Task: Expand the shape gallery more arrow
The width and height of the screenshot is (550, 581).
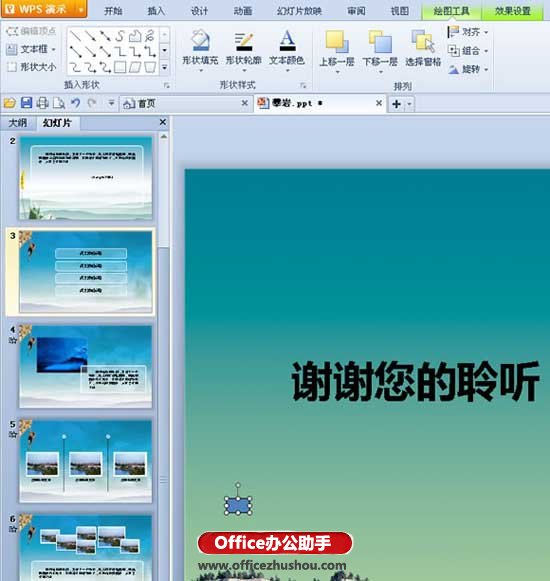Action: pyautogui.click(x=165, y=67)
